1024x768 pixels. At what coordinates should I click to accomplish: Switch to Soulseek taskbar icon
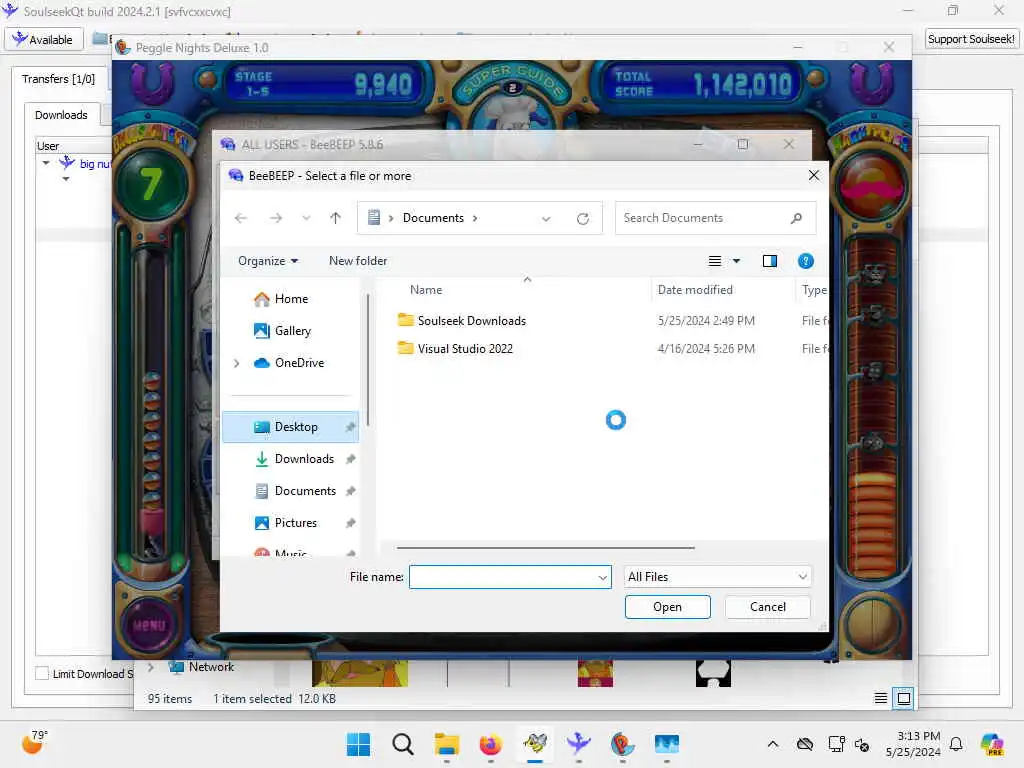[x=579, y=744]
